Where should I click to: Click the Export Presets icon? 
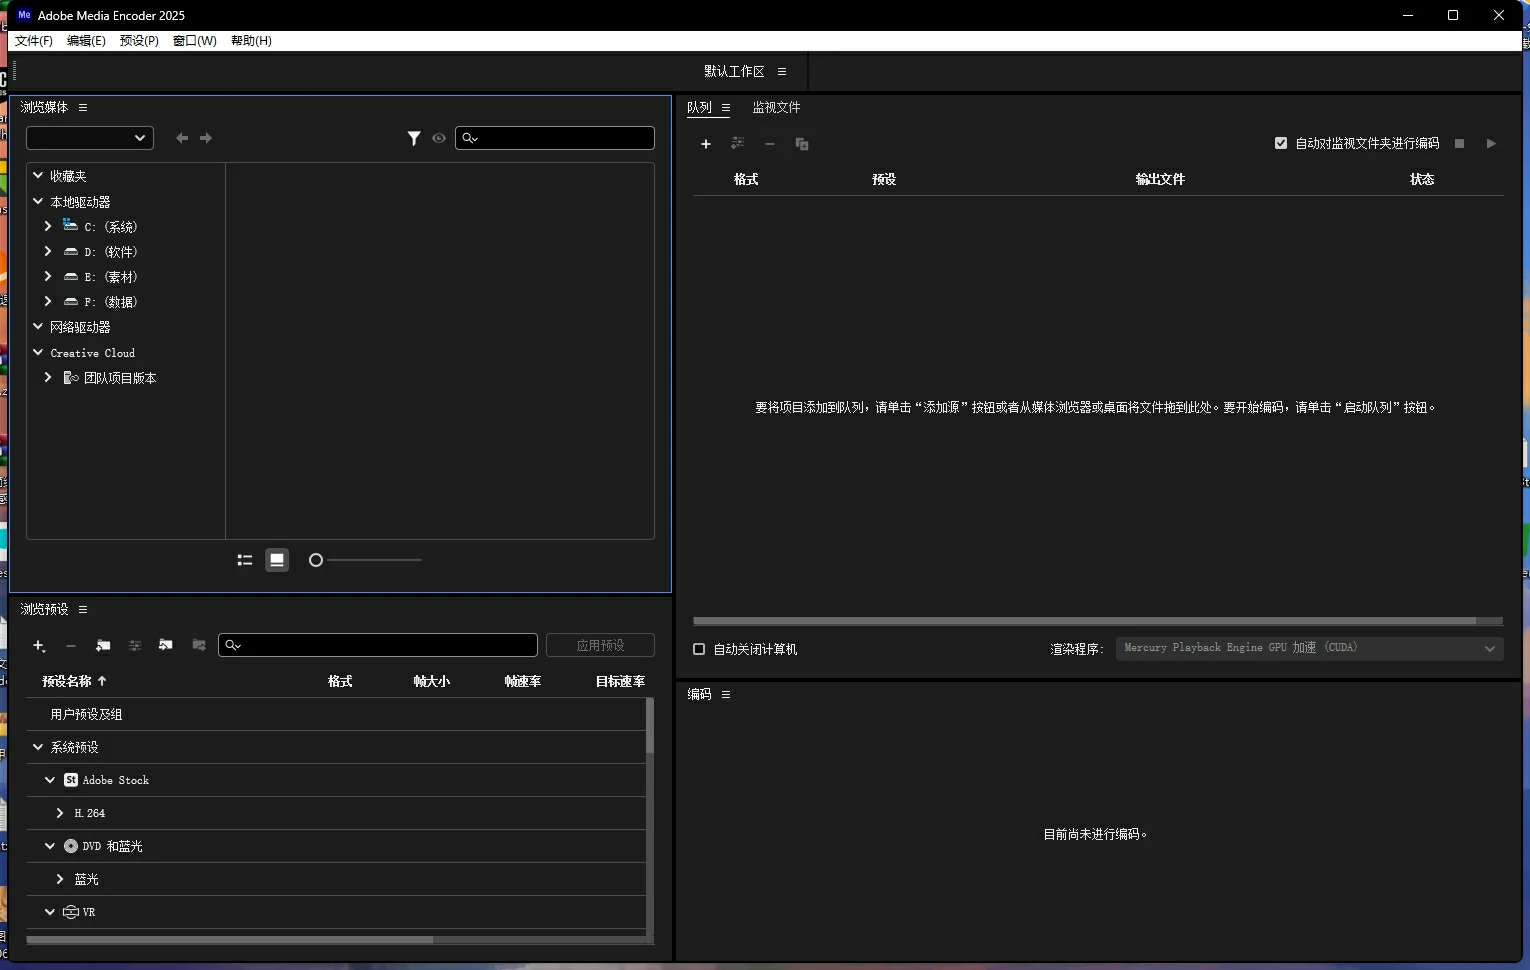pos(199,646)
